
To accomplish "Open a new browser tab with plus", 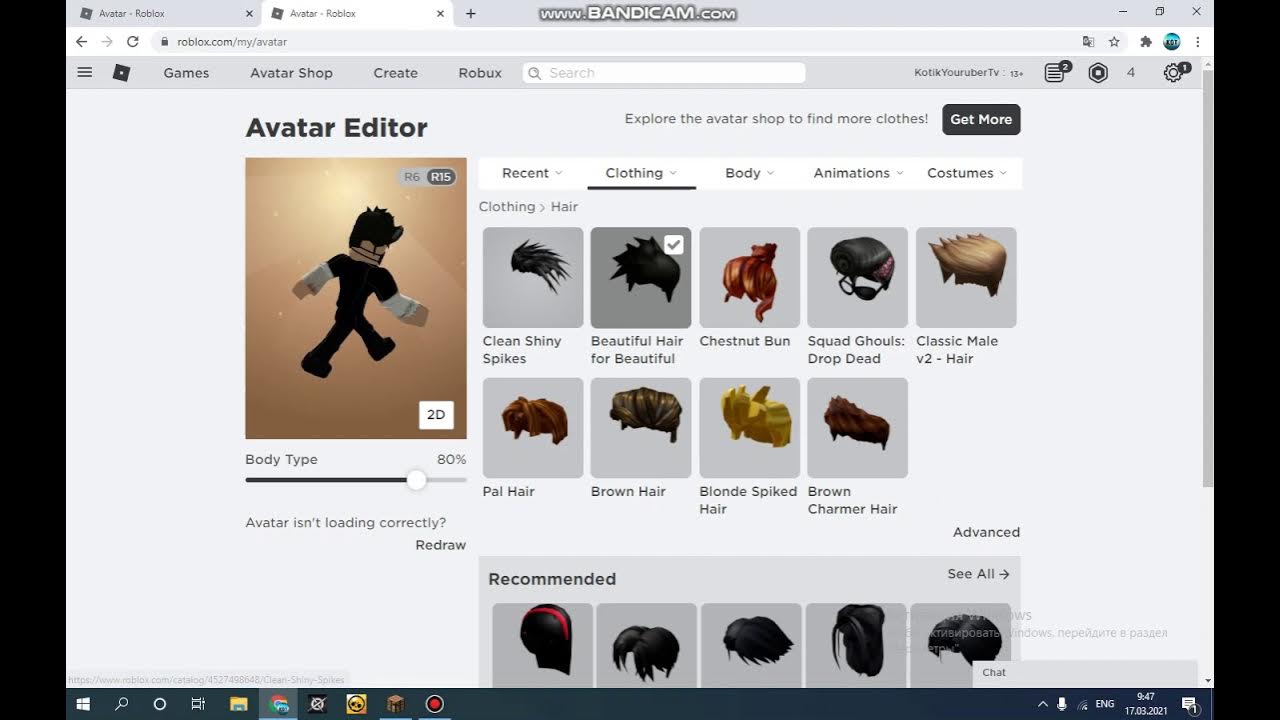I will click(x=471, y=13).
